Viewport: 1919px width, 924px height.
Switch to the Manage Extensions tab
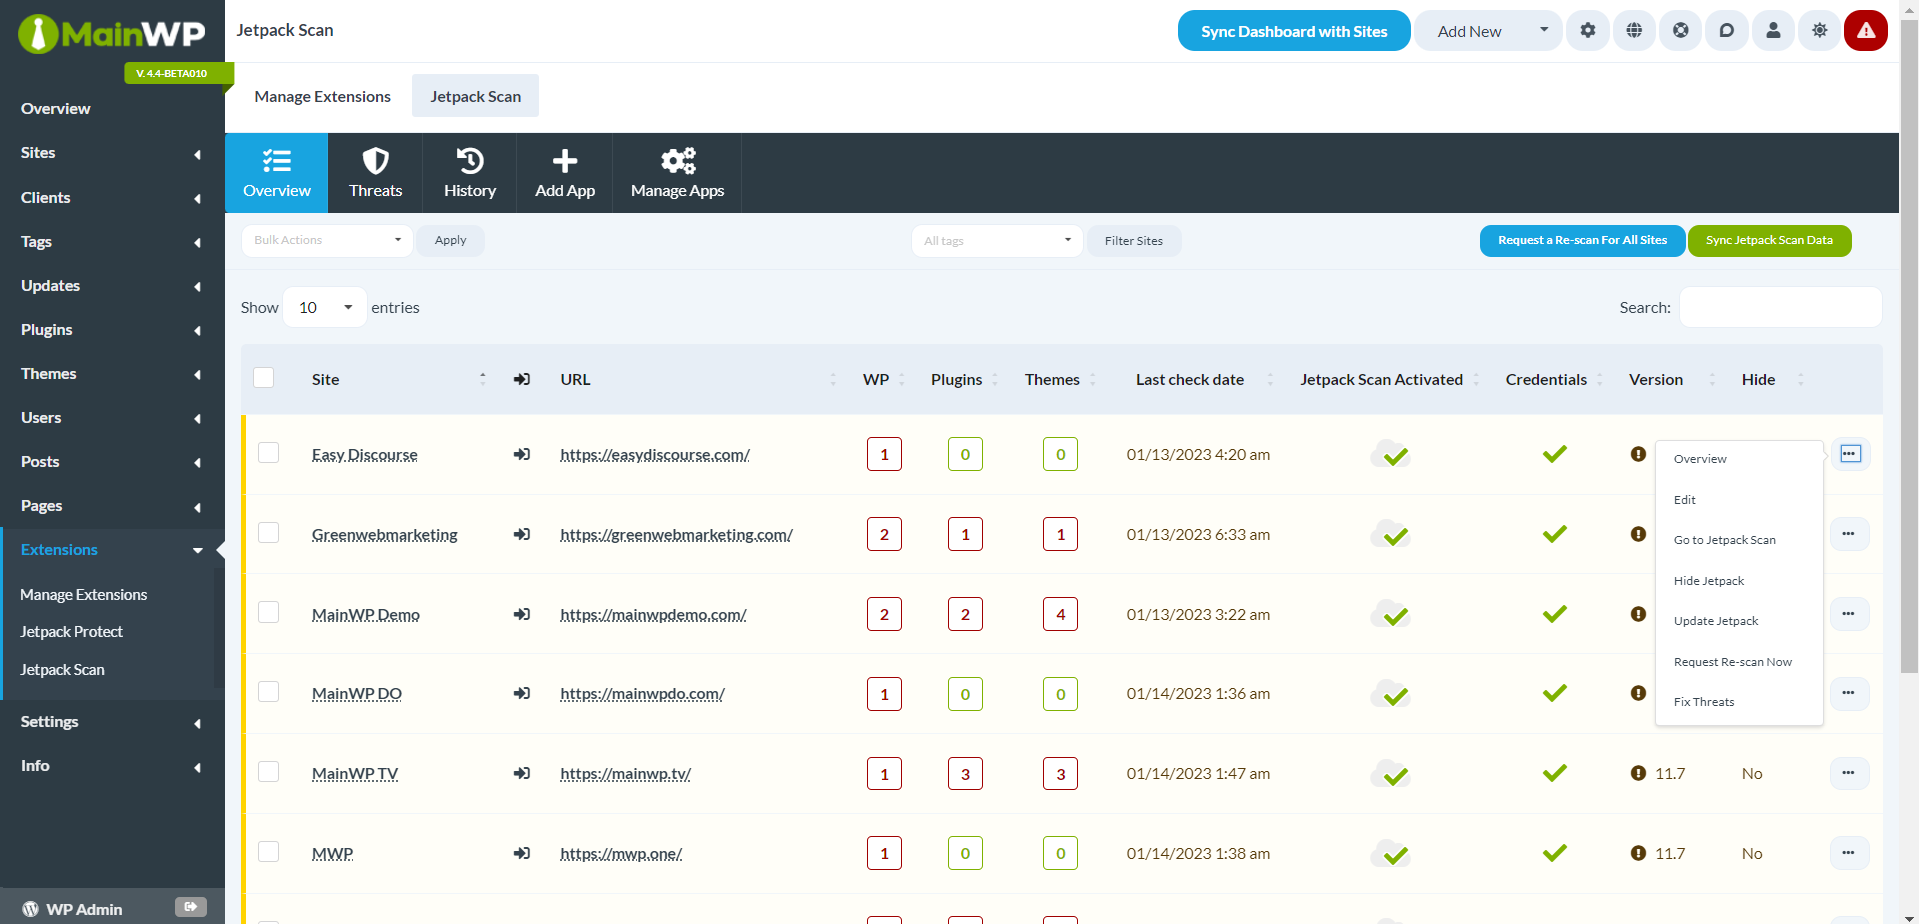coord(322,96)
